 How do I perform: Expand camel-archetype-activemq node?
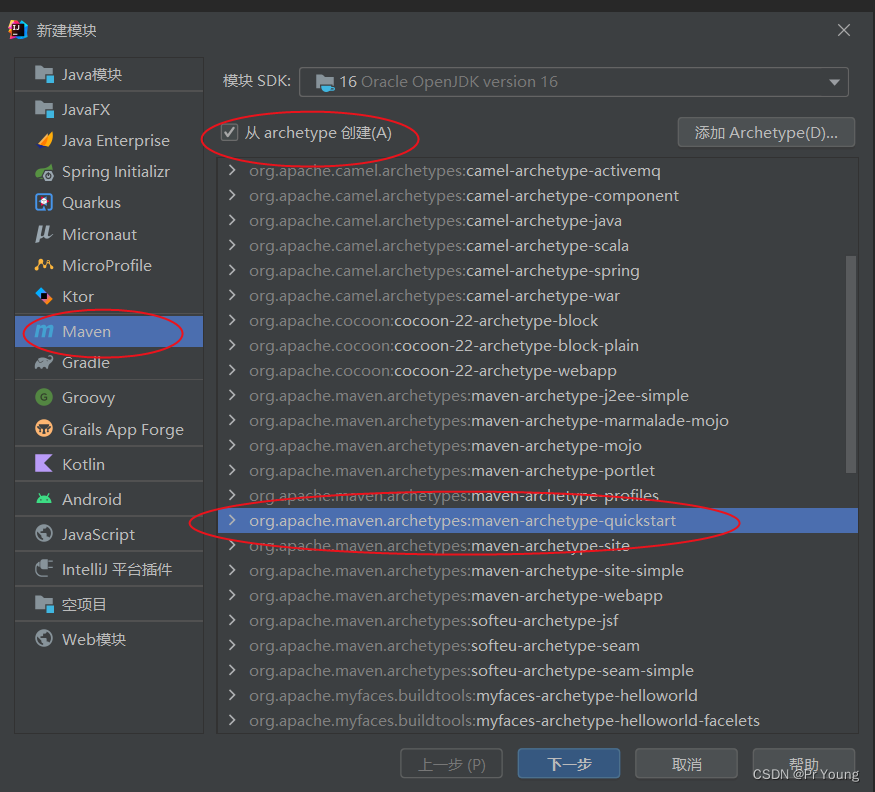point(232,170)
